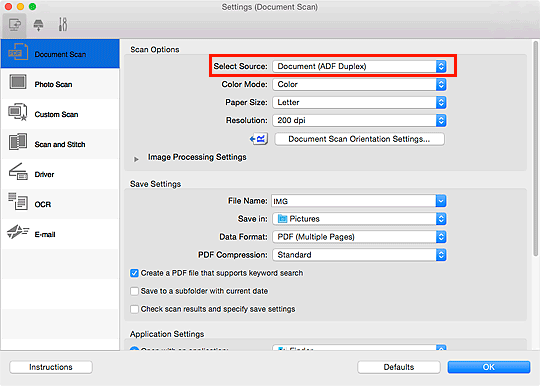
Task: Check Save to a subfolder with current date
Action: [134, 291]
